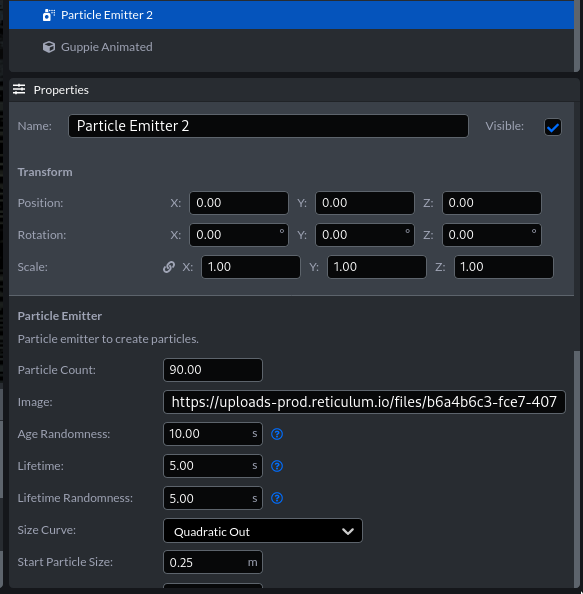The width and height of the screenshot is (583, 594).
Task: Open Lifetime Randomness help icon
Action: coord(277,498)
